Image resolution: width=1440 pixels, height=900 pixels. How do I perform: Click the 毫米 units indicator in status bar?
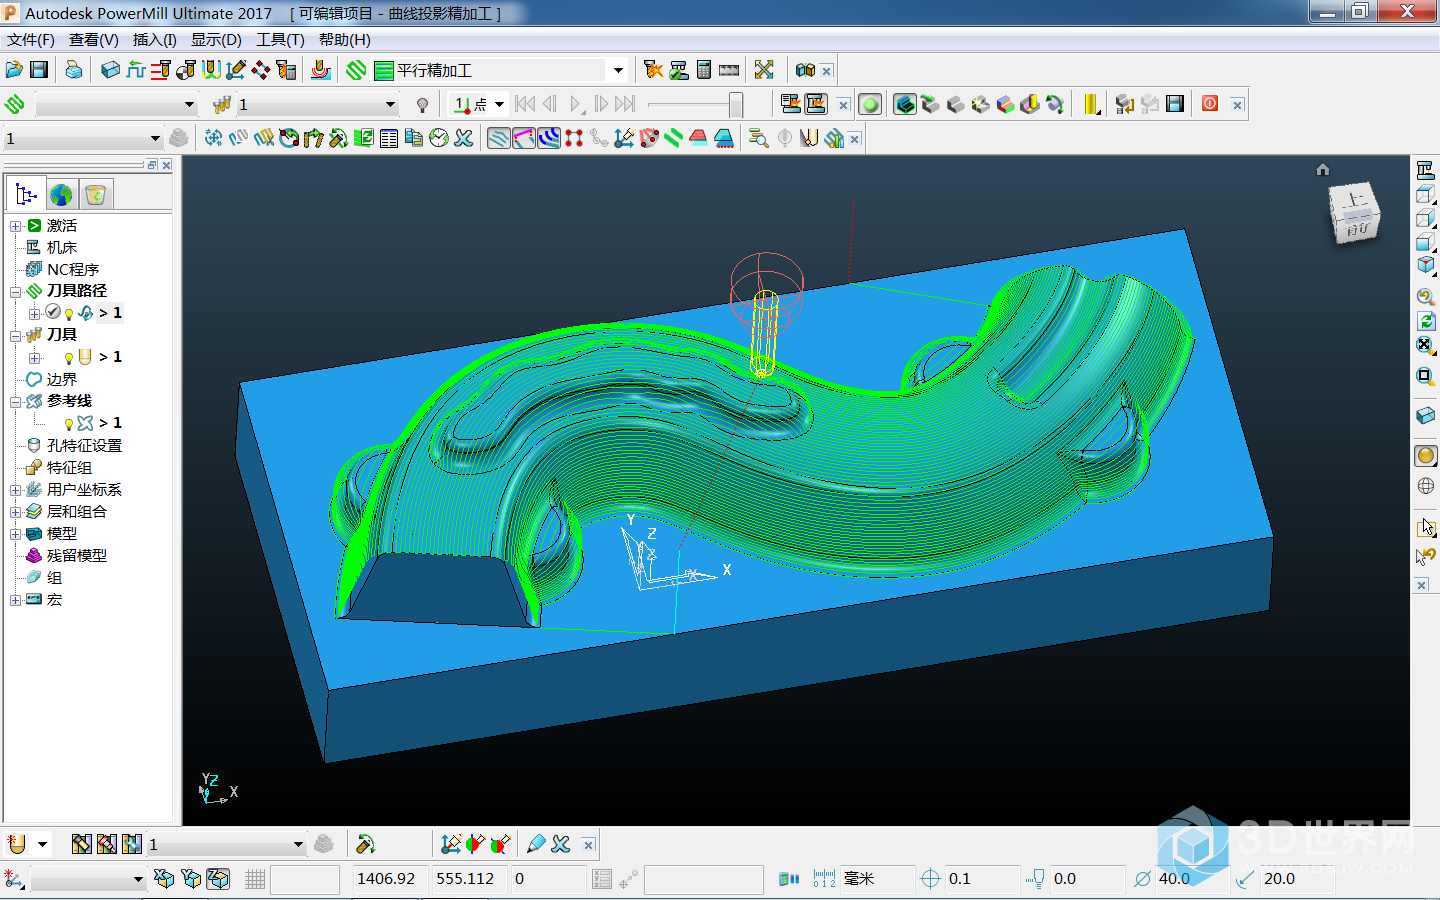click(859, 879)
